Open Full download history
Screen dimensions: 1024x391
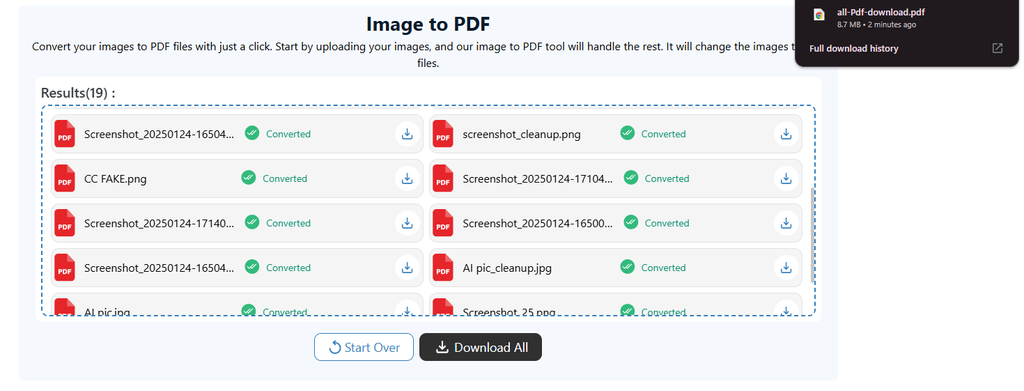click(x=854, y=49)
